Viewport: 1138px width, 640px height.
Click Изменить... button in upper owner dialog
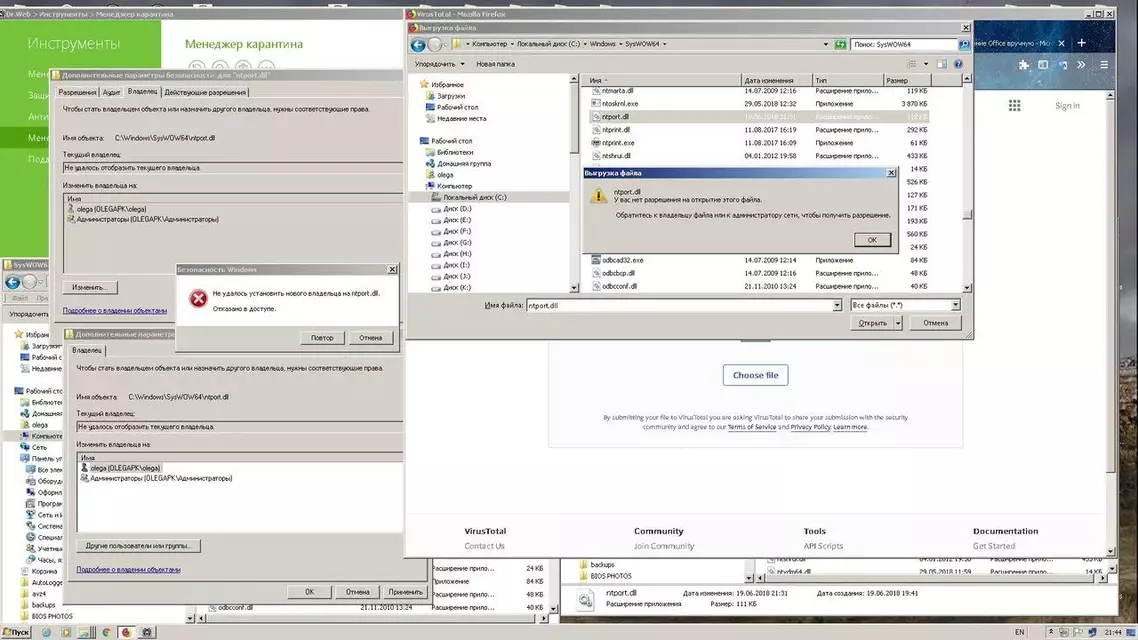89,287
